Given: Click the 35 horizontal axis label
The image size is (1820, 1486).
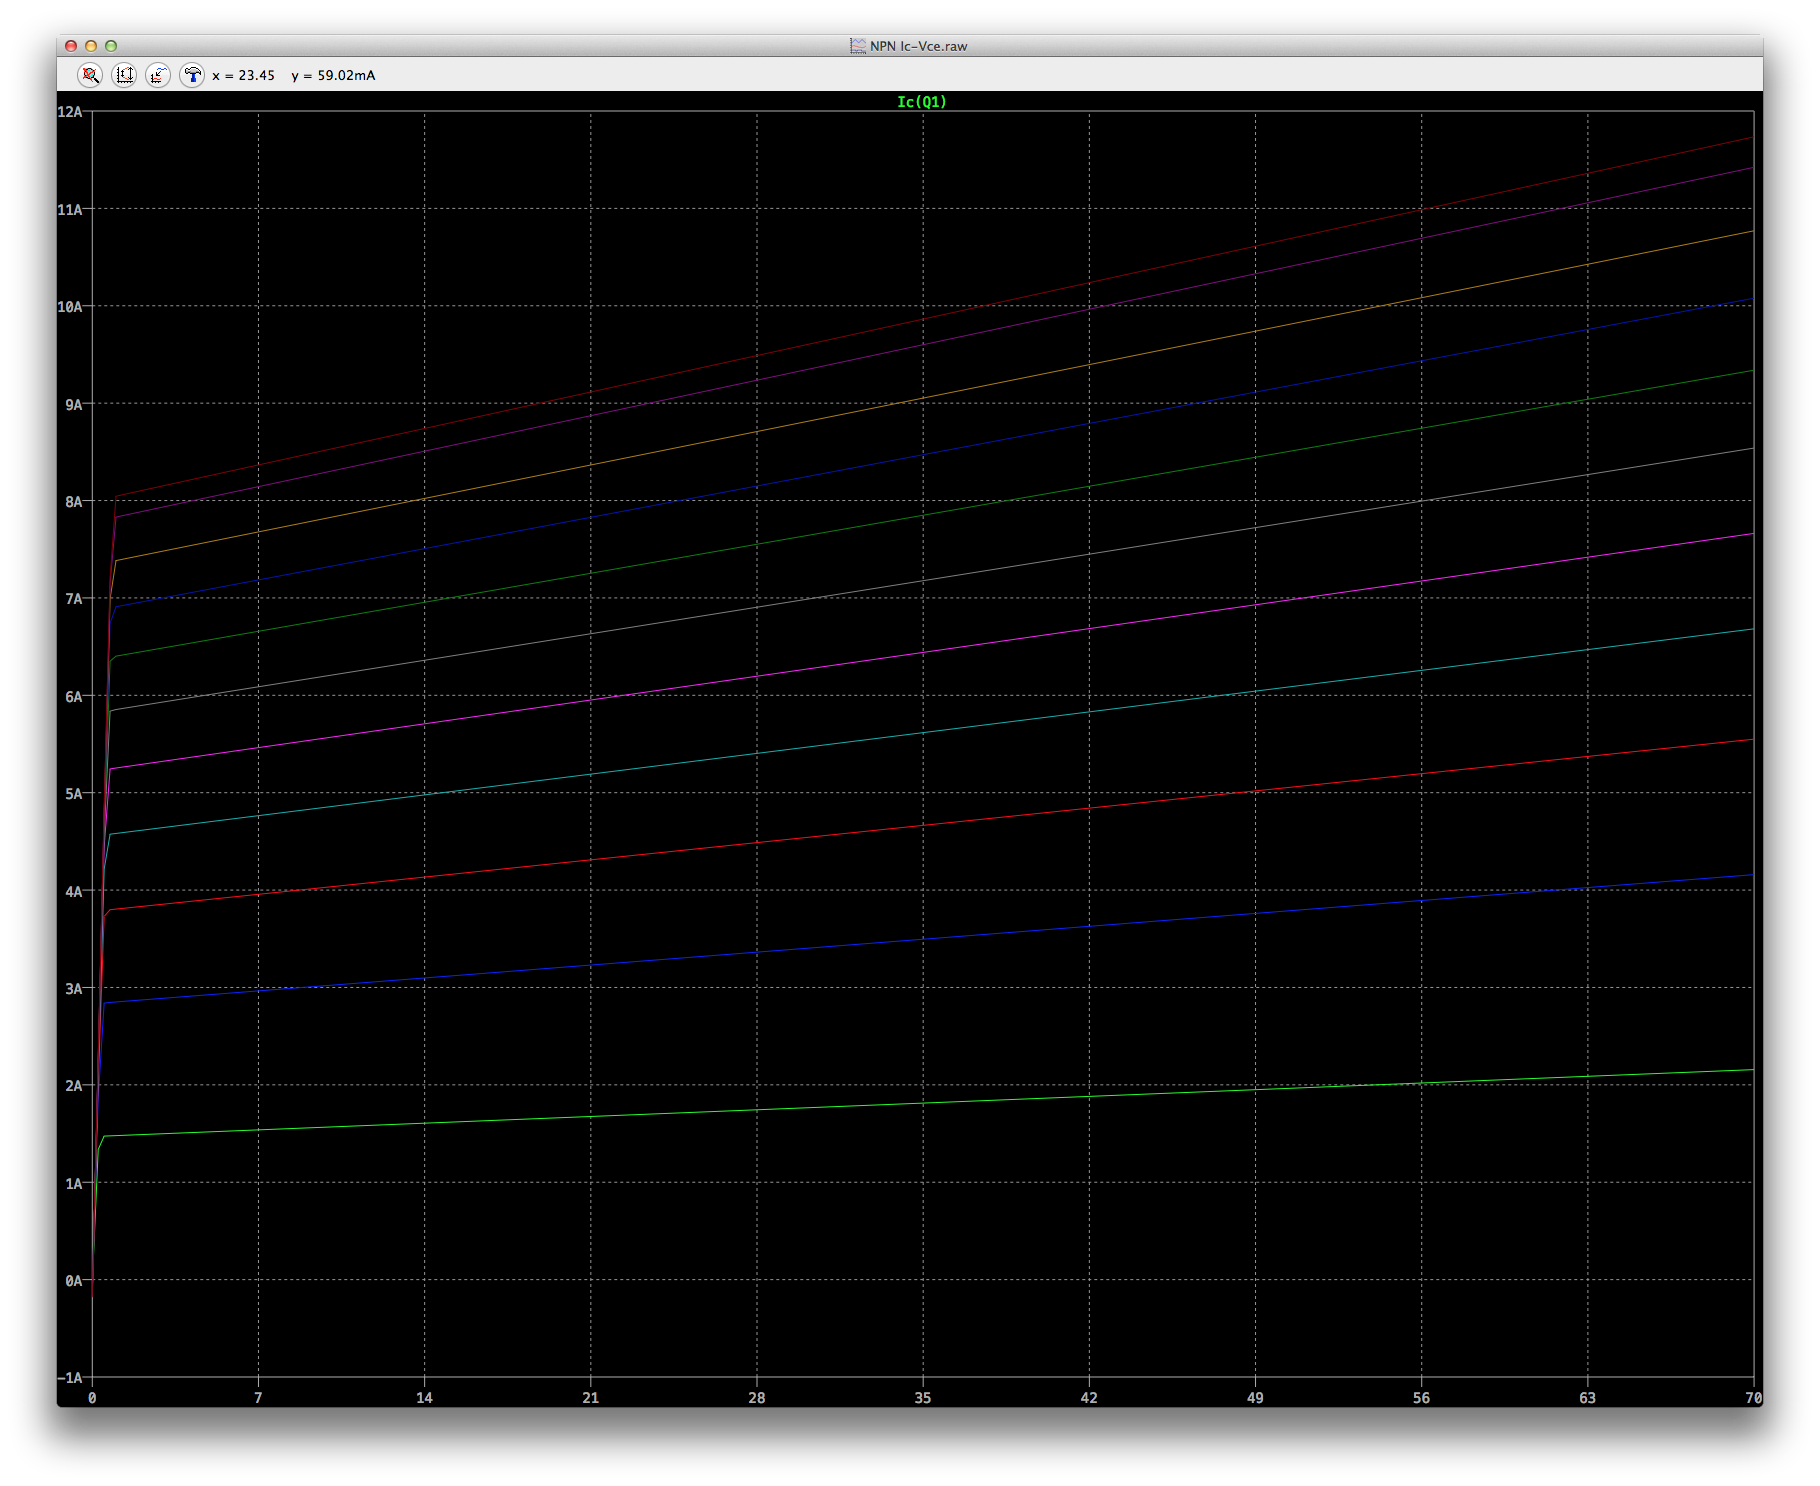Looking at the screenshot, I should [923, 1398].
